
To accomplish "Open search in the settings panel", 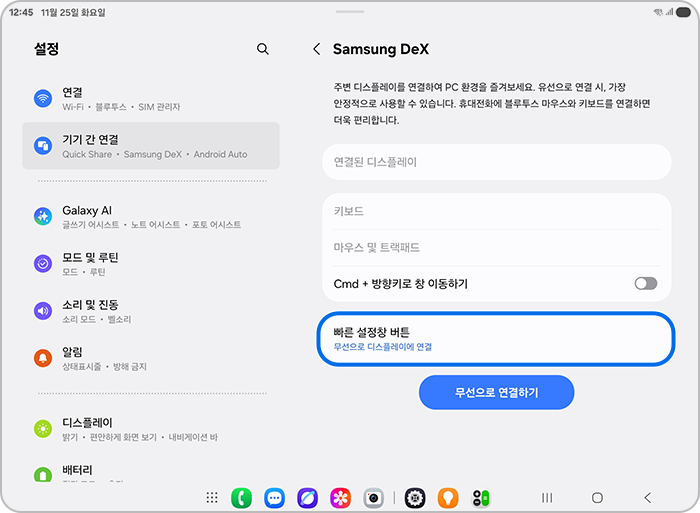I will (262, 49).
